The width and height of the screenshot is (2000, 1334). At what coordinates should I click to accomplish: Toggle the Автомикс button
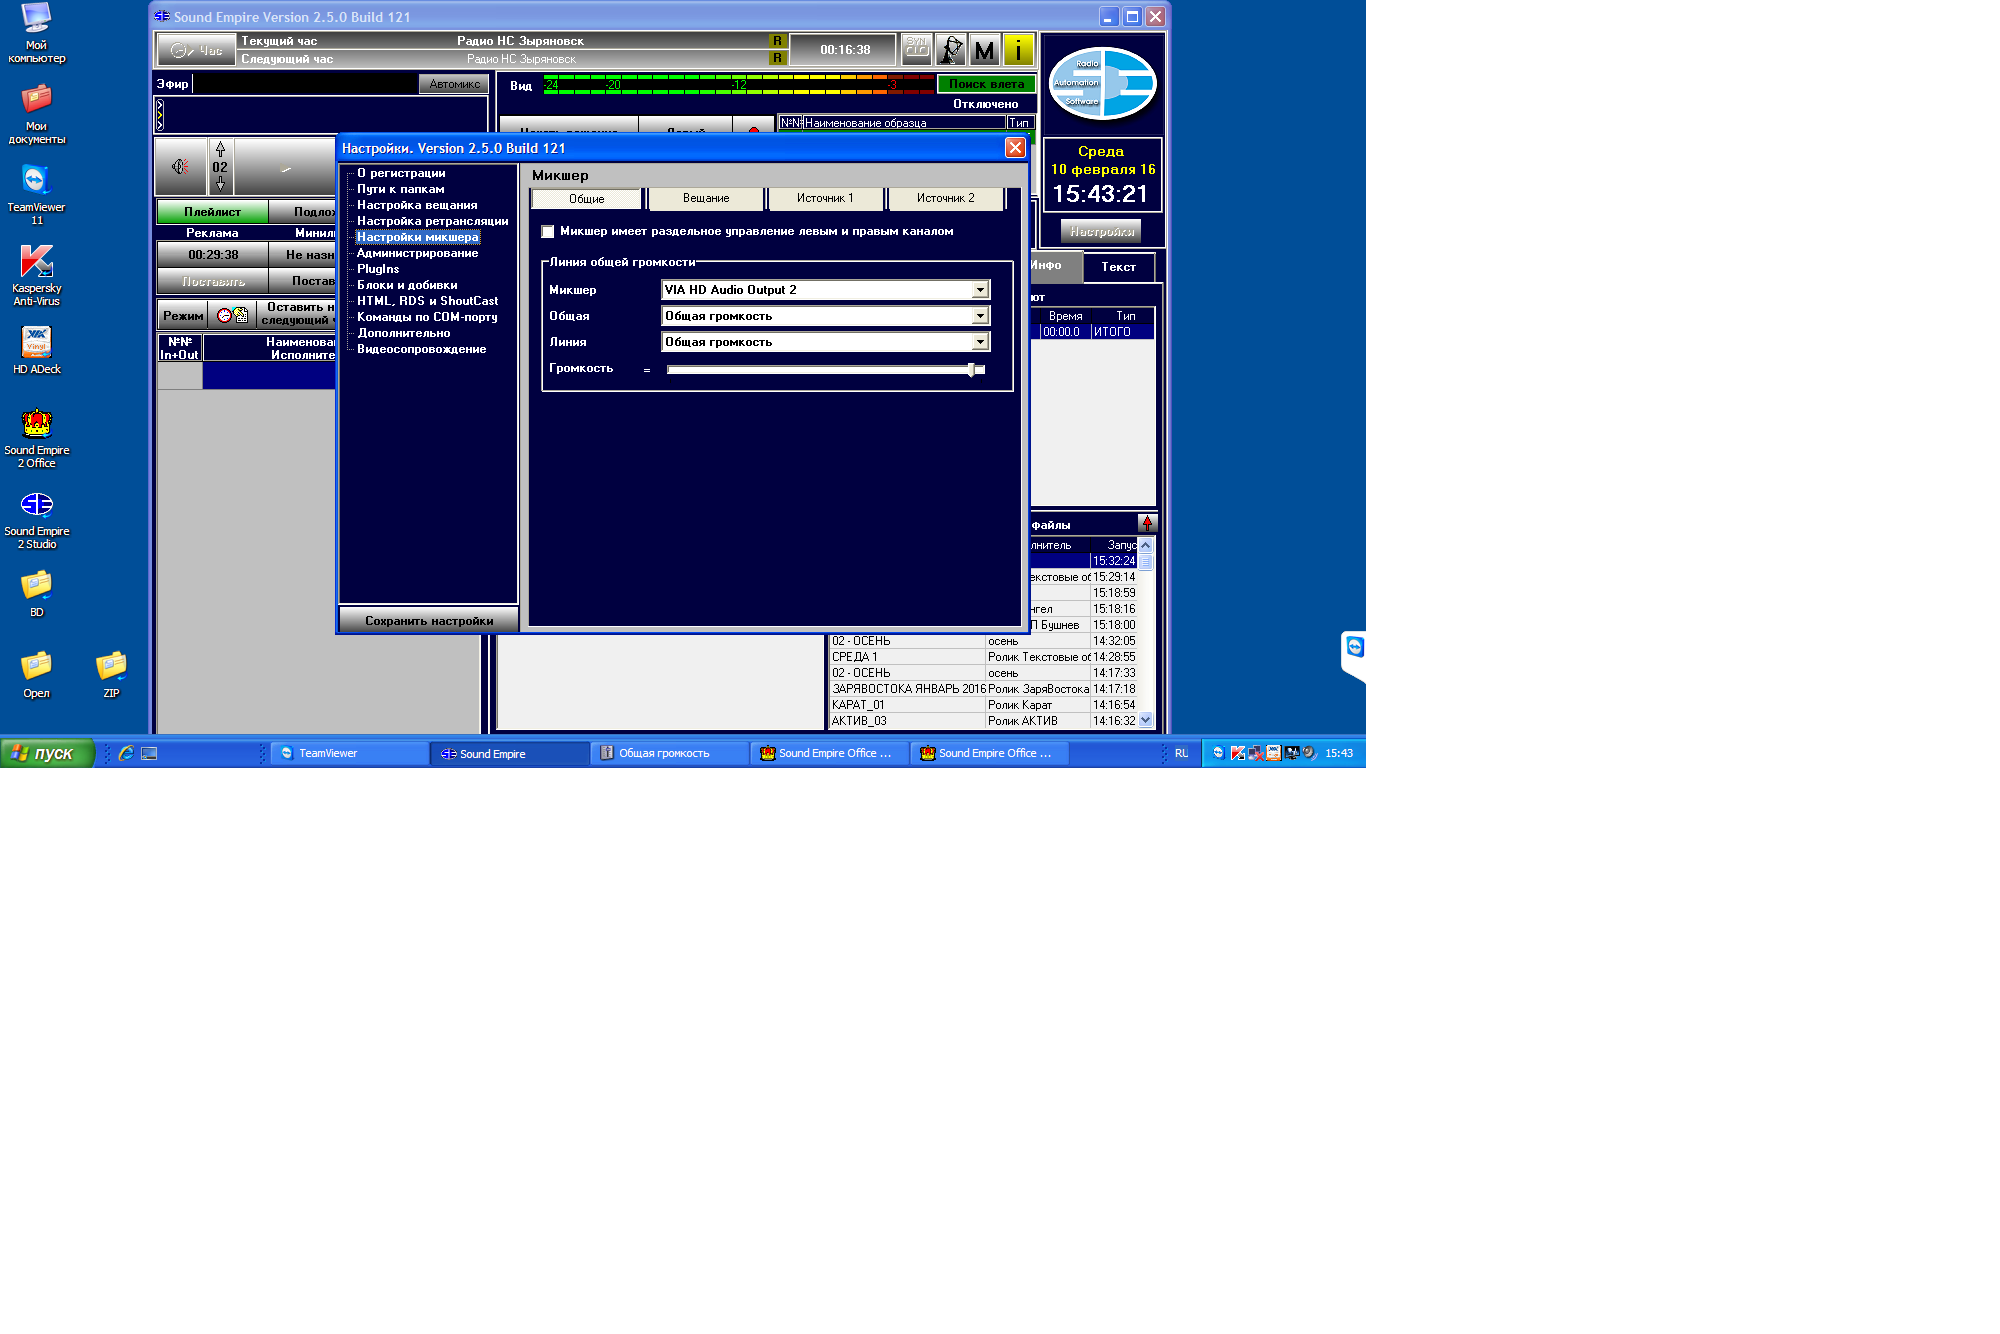click(454, 84)
